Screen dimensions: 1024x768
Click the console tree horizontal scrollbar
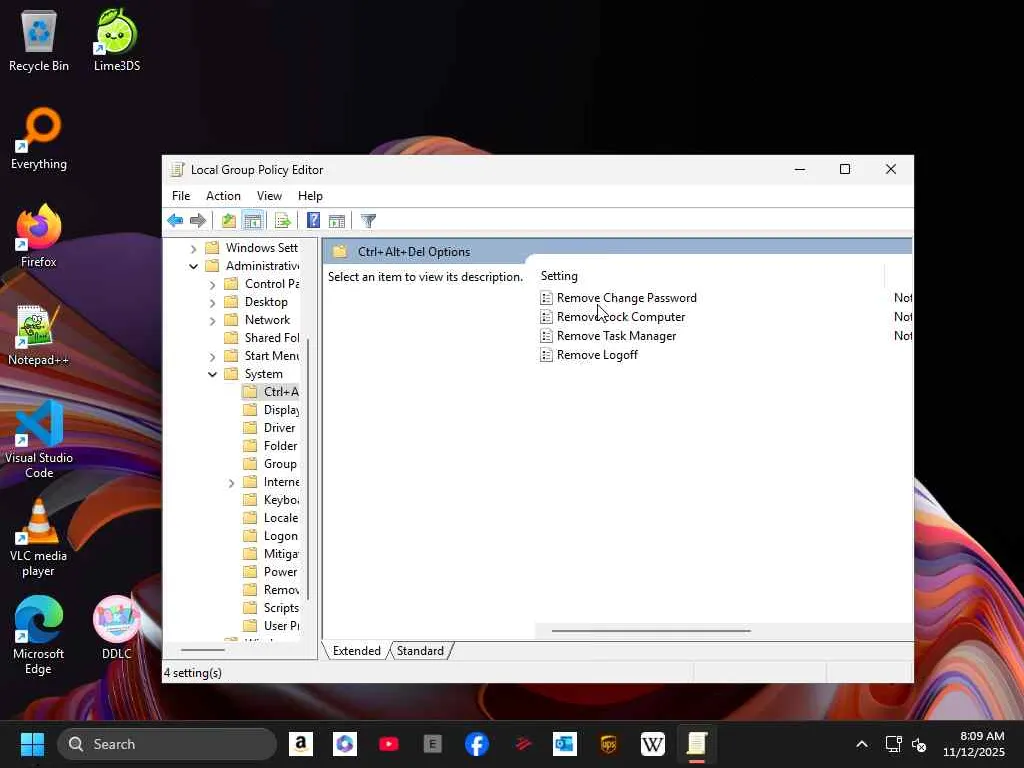point(202,650)
